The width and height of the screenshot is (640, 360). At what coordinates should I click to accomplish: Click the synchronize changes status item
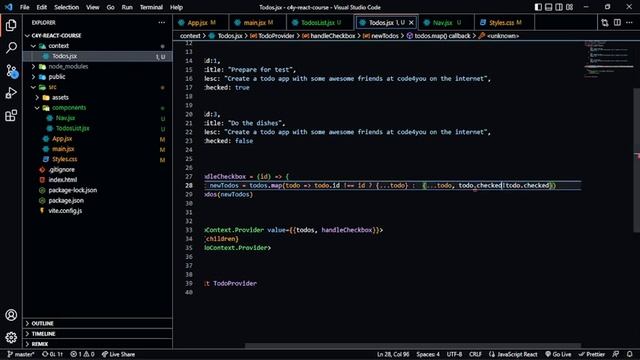tap(53, 354)
